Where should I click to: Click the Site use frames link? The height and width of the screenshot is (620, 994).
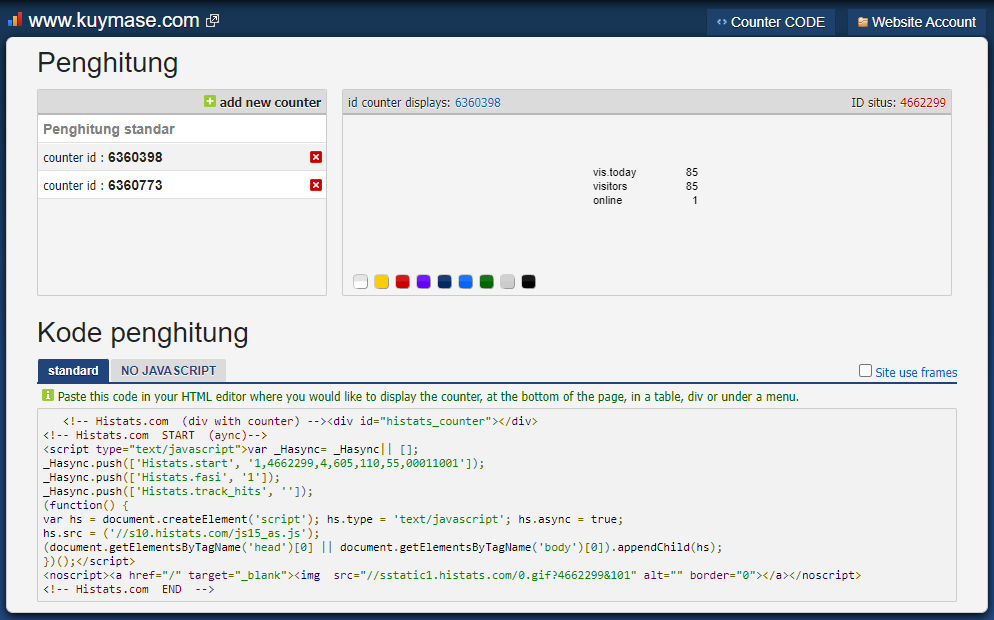(x=916, y=373)
